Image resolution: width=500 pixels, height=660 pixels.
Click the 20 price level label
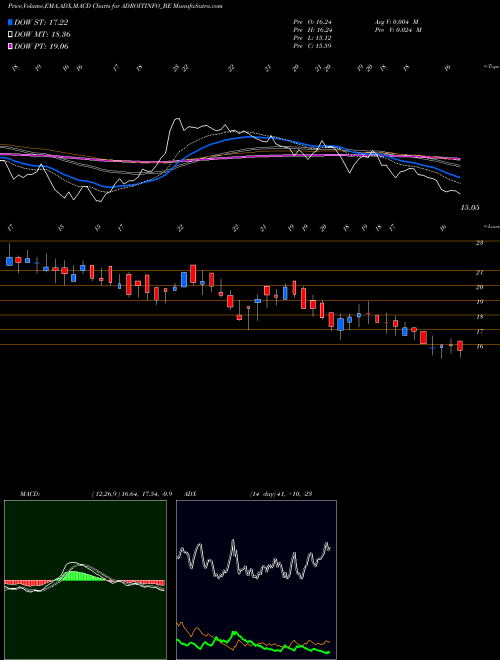(x=479, y=287)
